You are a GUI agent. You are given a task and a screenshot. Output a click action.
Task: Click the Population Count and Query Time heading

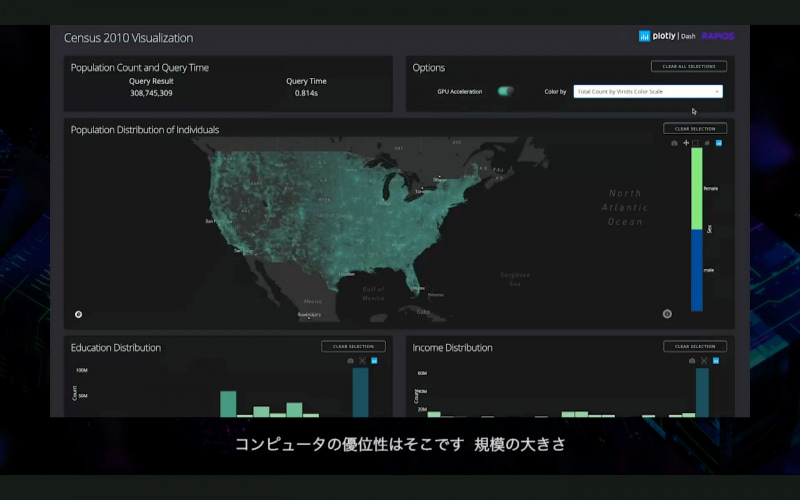pyautogui.click(x=140, y=67)
